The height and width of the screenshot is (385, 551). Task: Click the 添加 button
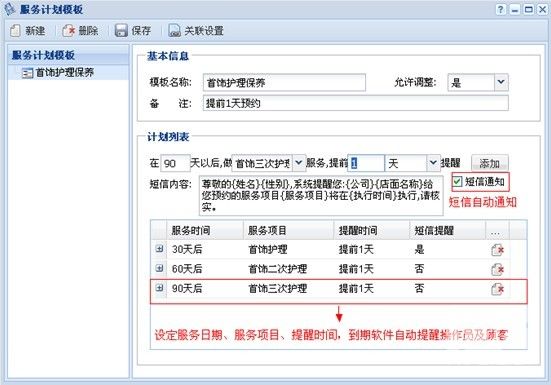click(490, 163)
